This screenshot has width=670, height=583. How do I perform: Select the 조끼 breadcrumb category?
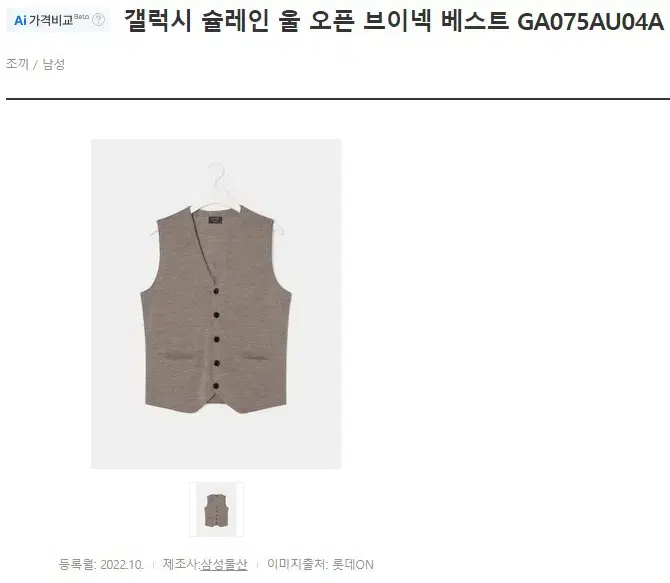(17, 64)
